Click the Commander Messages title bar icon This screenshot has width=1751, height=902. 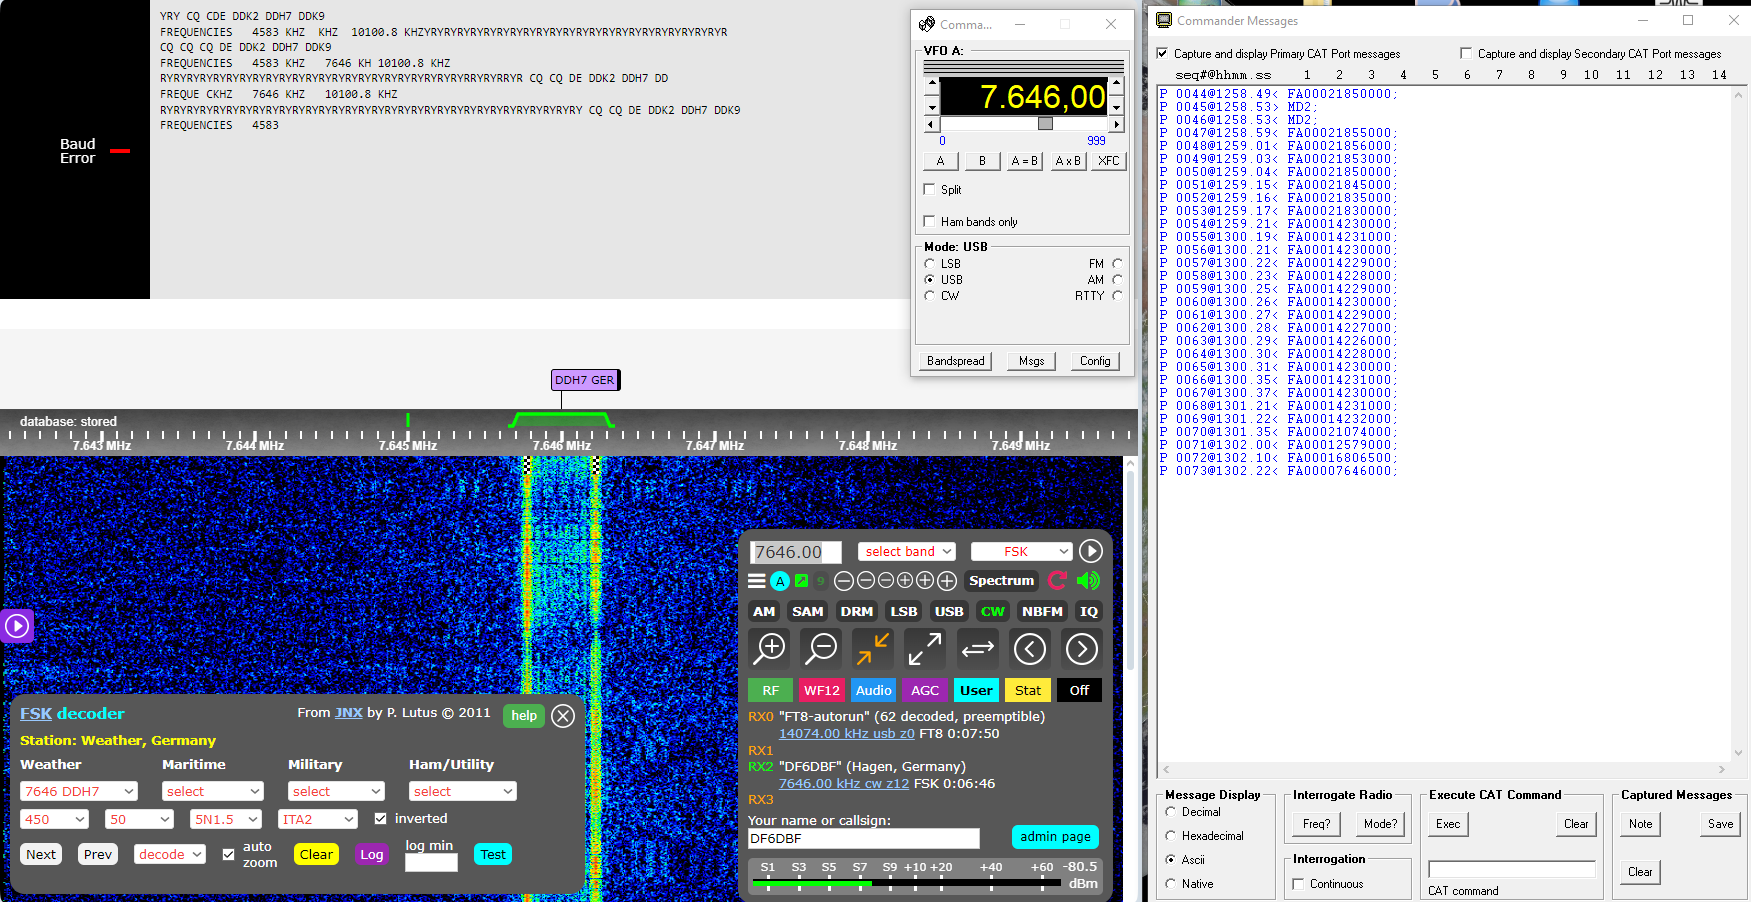click(1164, 20)
